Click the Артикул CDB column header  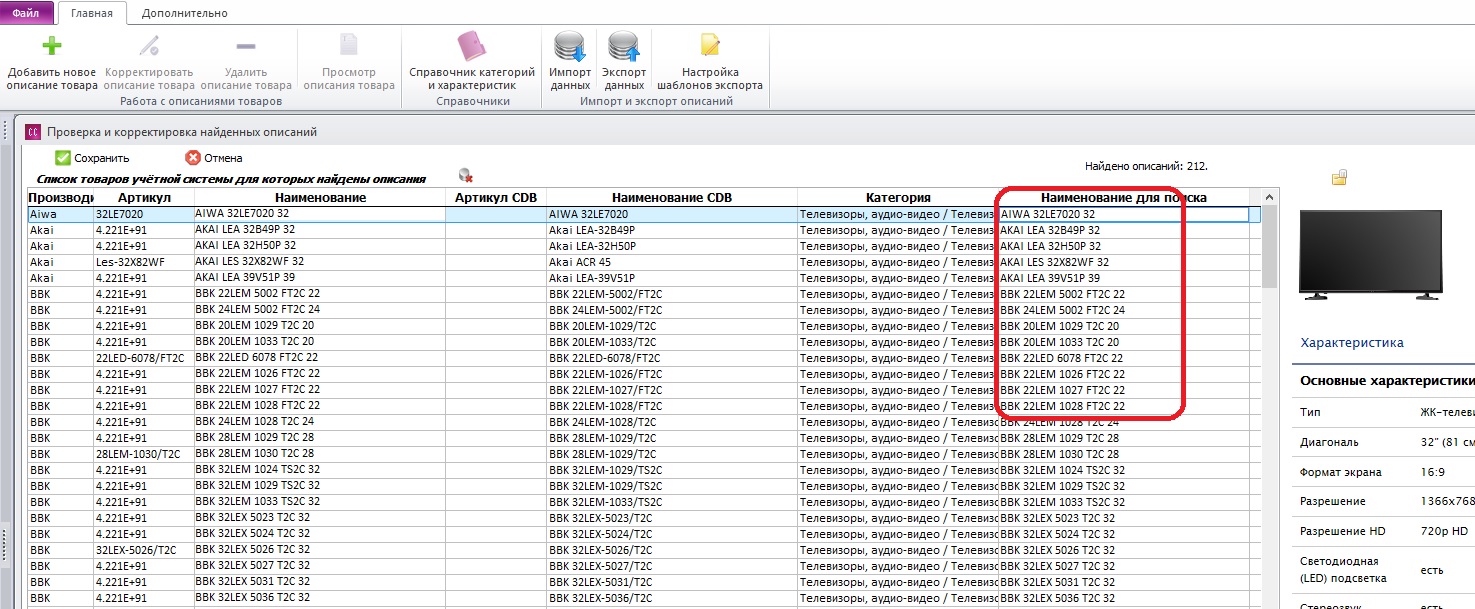pyautogui.click(x=496, y=197)
